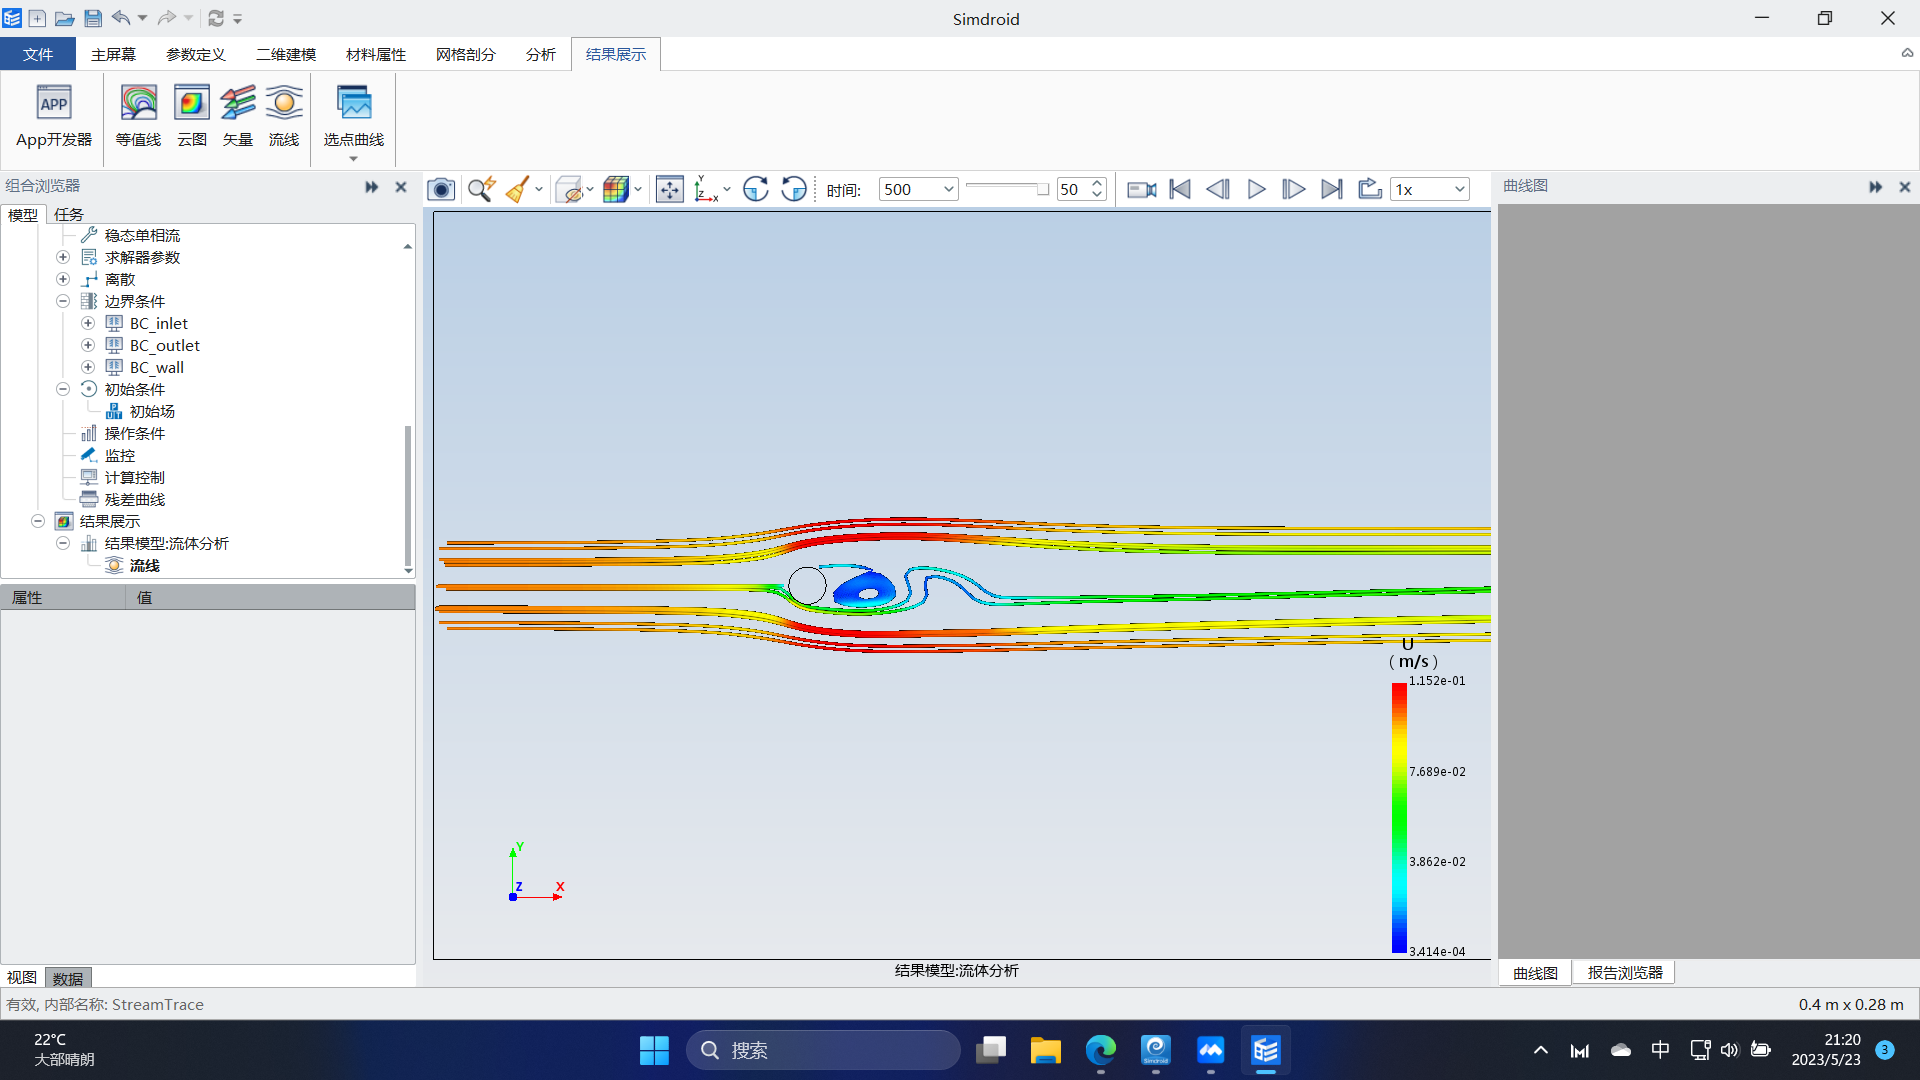The width and height of the screenshot is (1920, 1080).
Task: Select 残差曲线 in the tree
Action: point(135,499)
